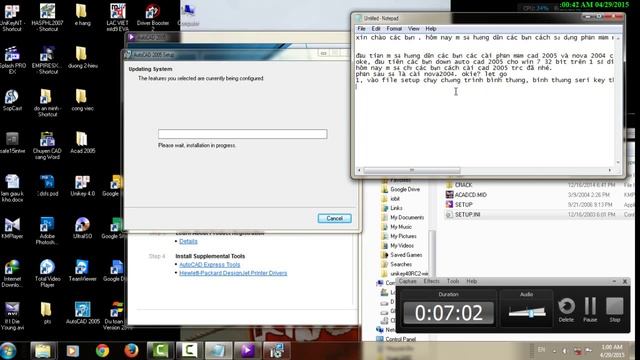The image size is (640, 360).
Task: Open the Windows Start menu
Action: (x=9, y=351)
